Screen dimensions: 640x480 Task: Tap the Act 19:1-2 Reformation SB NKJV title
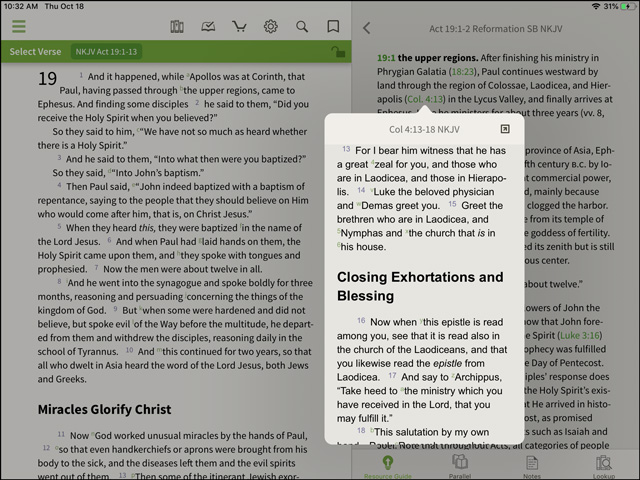coord(496,29)
